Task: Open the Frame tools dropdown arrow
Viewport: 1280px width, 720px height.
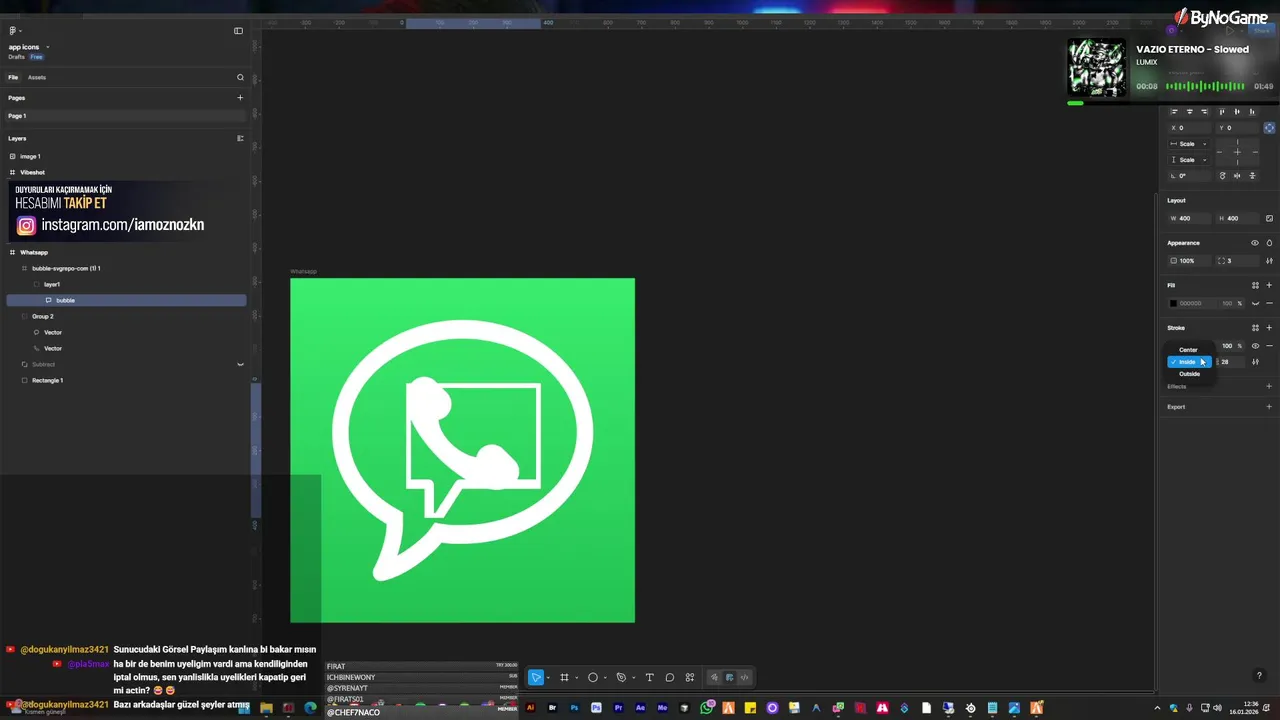Action: pyautogui.click(x=576, y=678)
